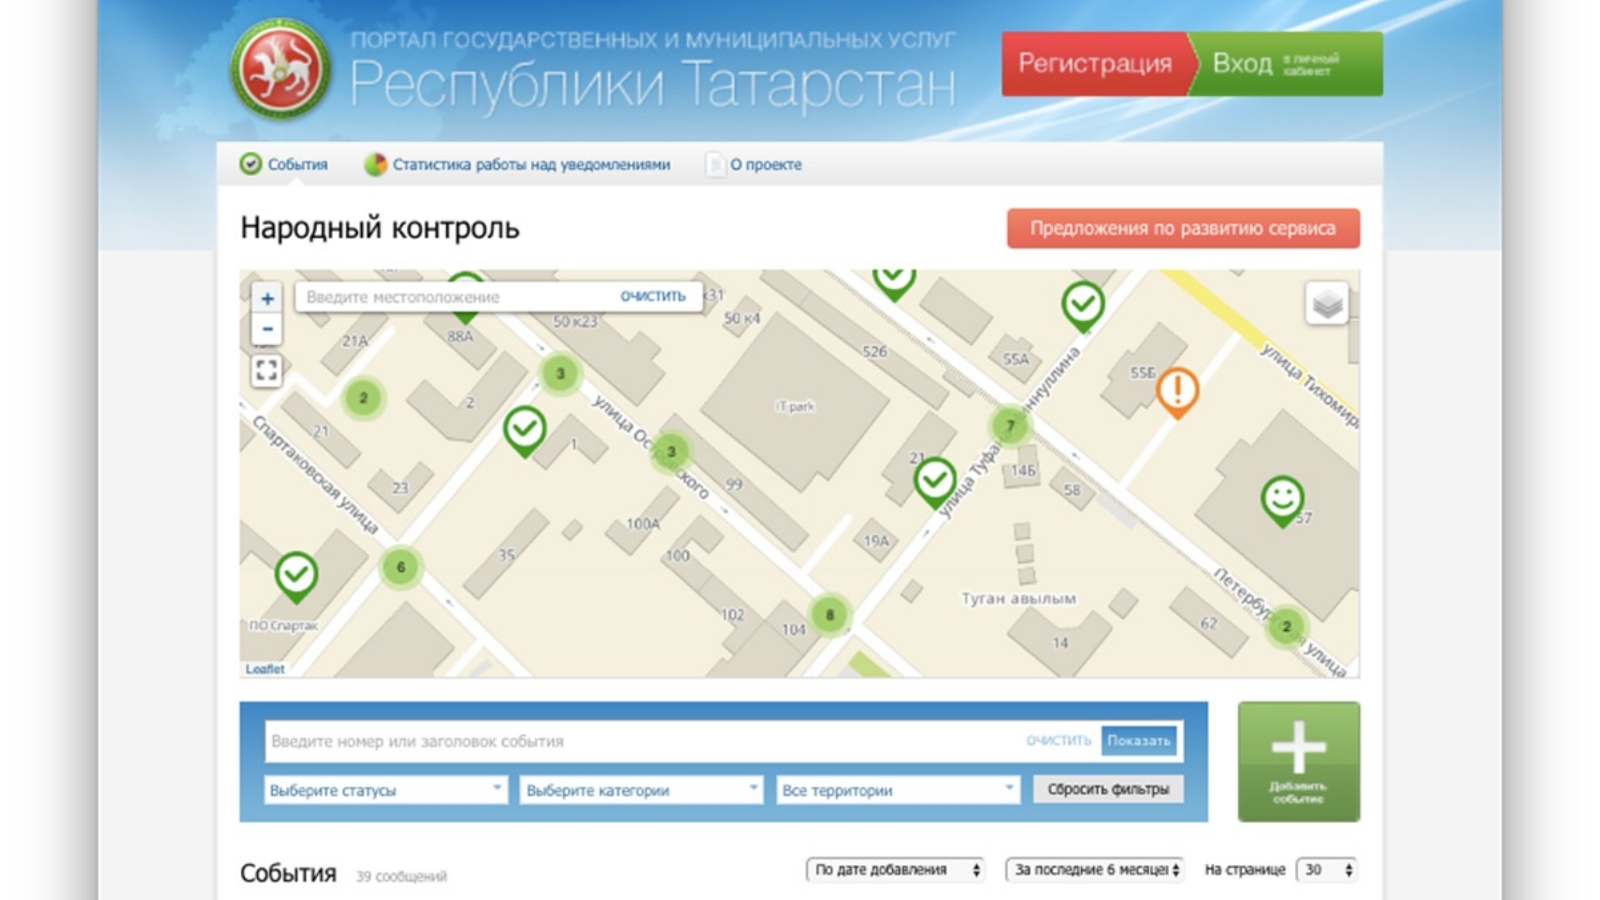
Task: Switch to Статистика работы над уведомлениями tab
Action: point(532,164)
